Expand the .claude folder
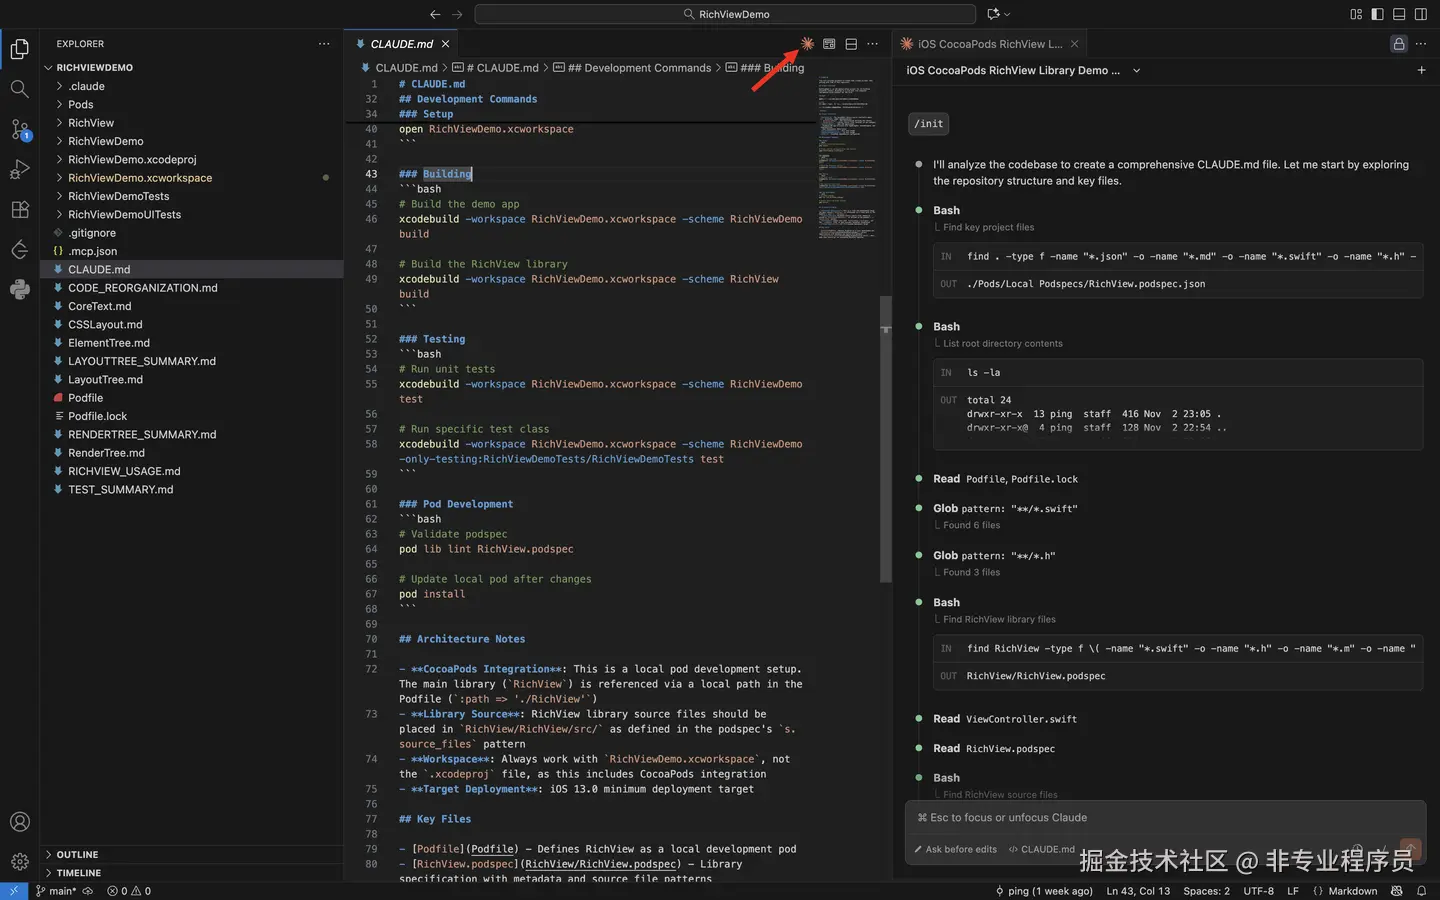The image size is (1440, 900). click(191, 86)
